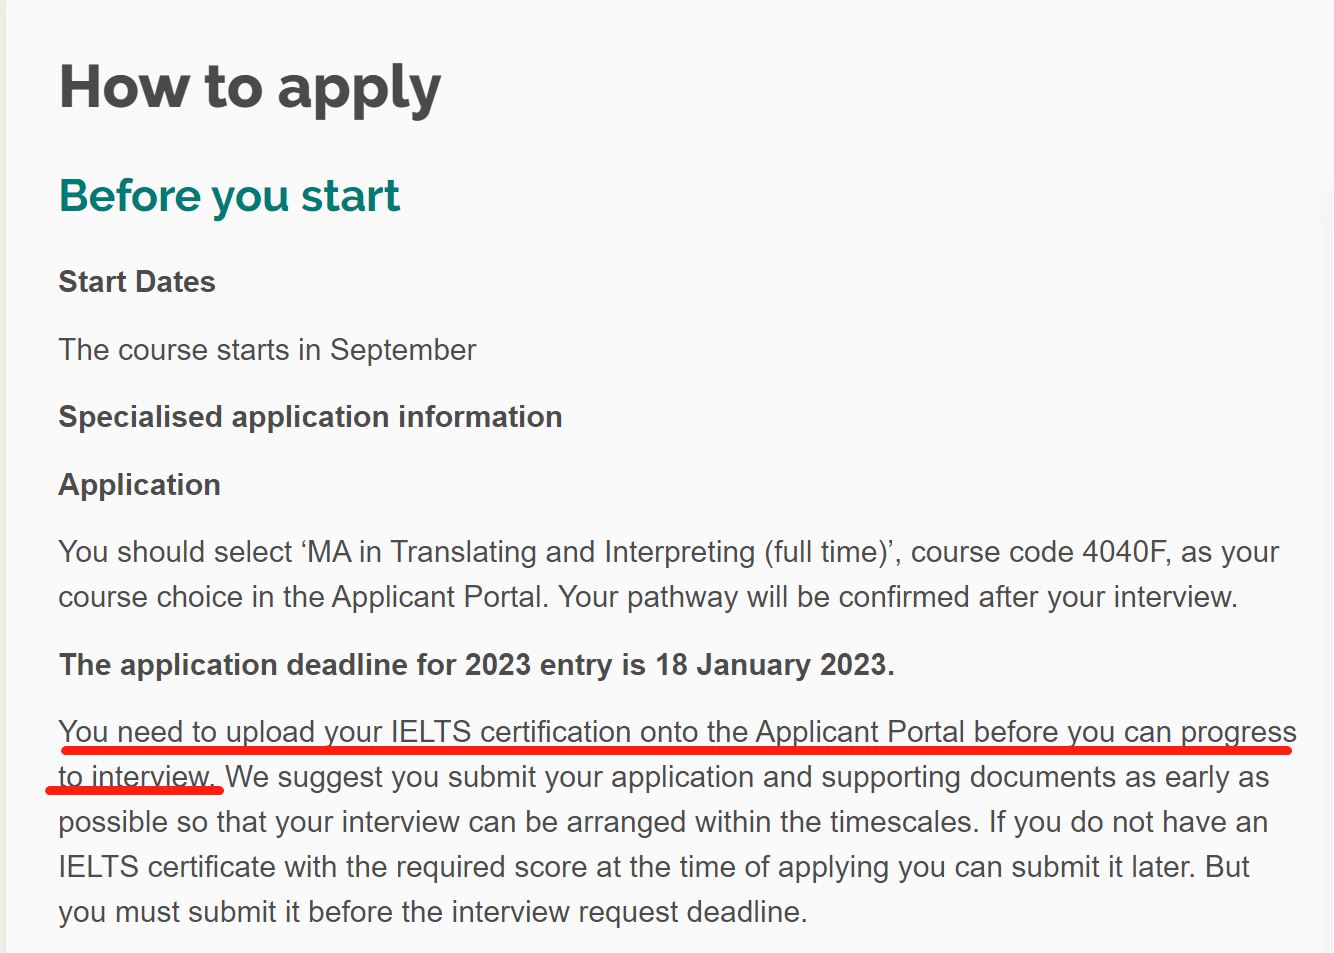Select the bold "Application" subheading
The image size is (1334, 953).
click(x=139, y=485)
